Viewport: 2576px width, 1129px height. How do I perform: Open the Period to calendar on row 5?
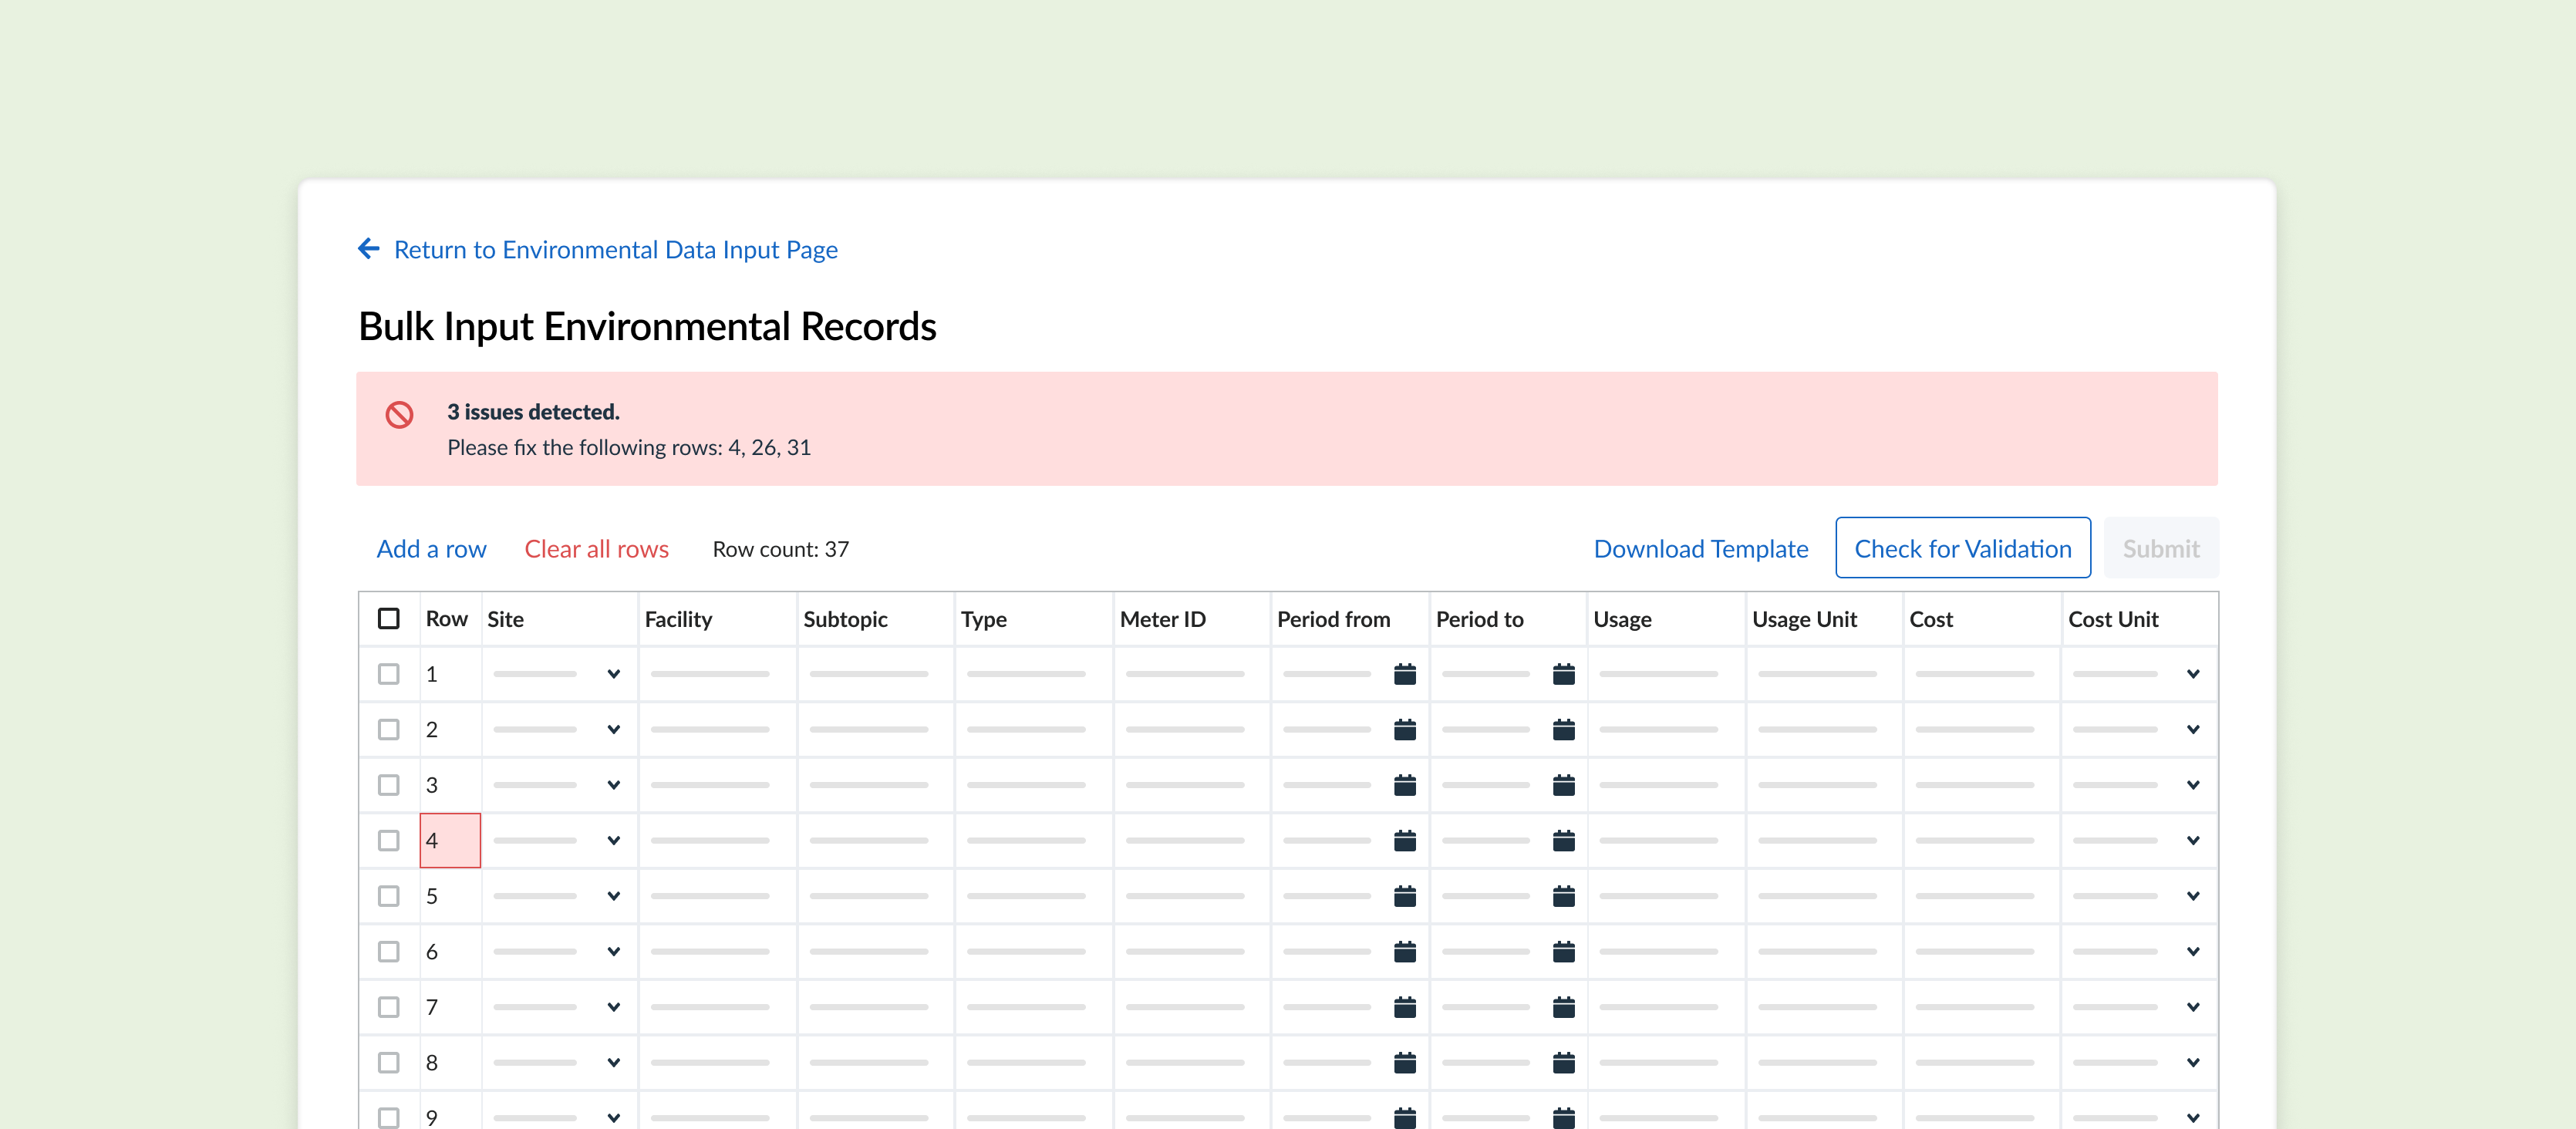[x=1564, y=896]
